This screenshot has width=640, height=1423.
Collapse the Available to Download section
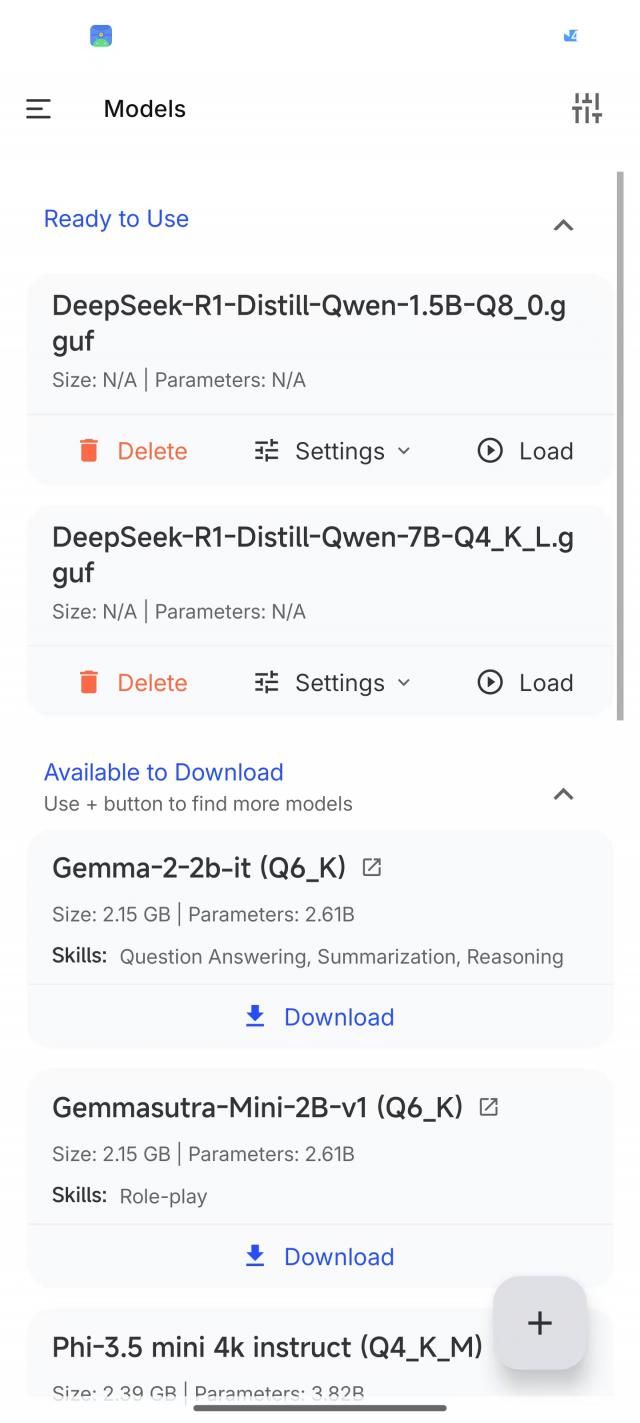coord(564,794)
